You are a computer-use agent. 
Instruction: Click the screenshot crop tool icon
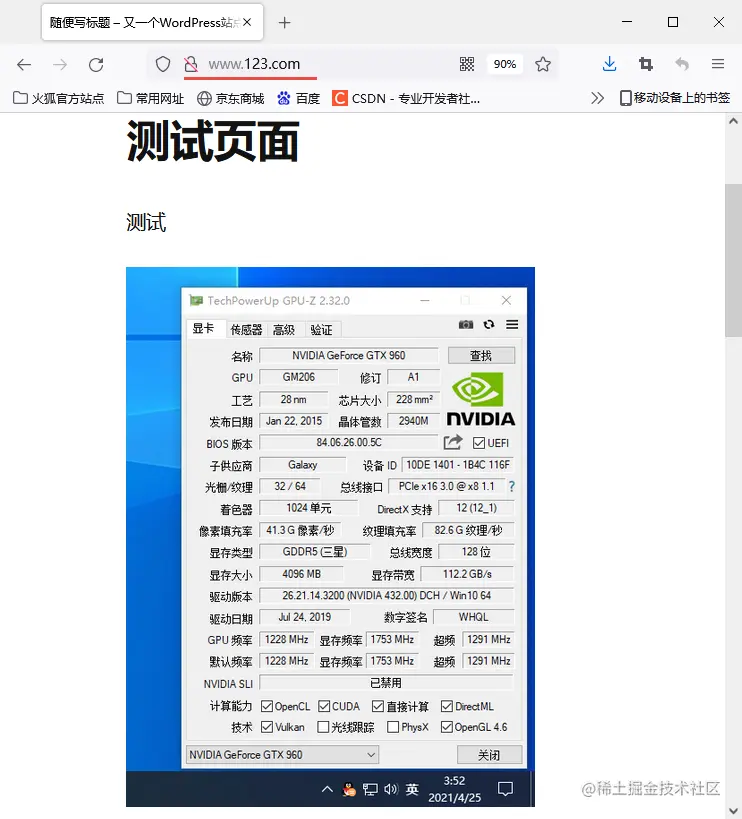[x=646, y=64]
